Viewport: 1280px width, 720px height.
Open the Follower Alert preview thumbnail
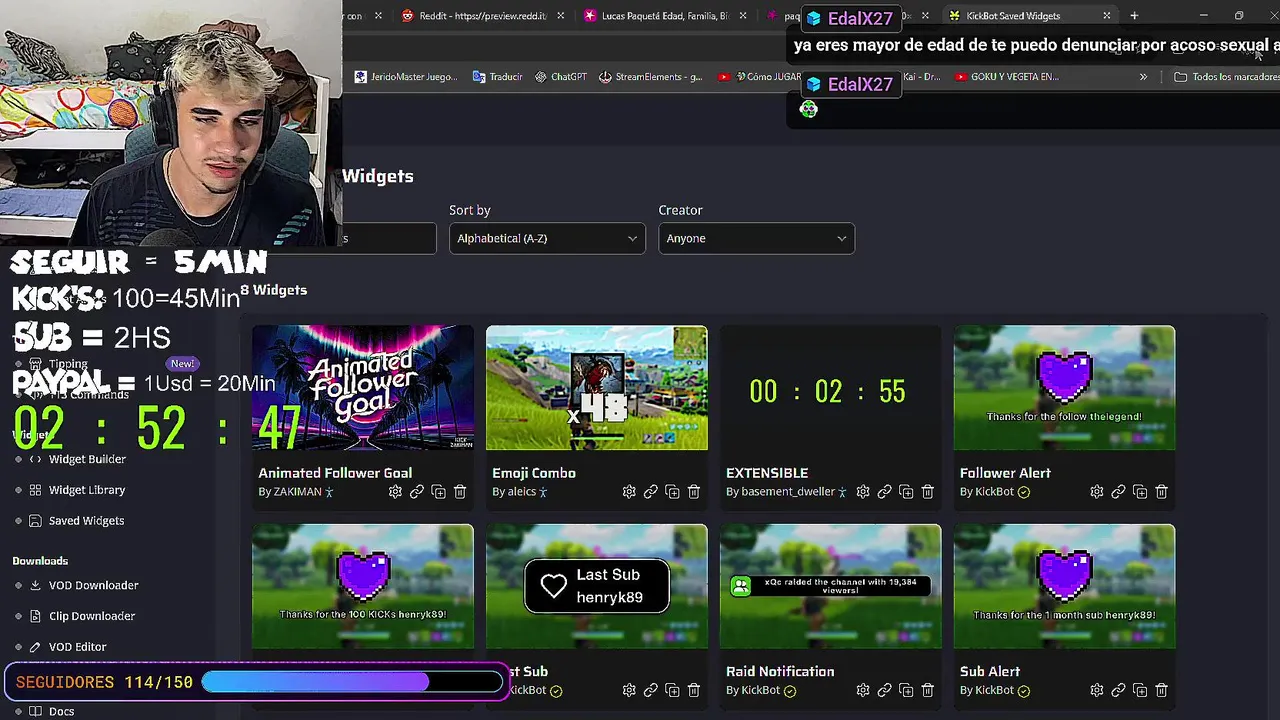pyautogui.click(x=1065, y=388)
